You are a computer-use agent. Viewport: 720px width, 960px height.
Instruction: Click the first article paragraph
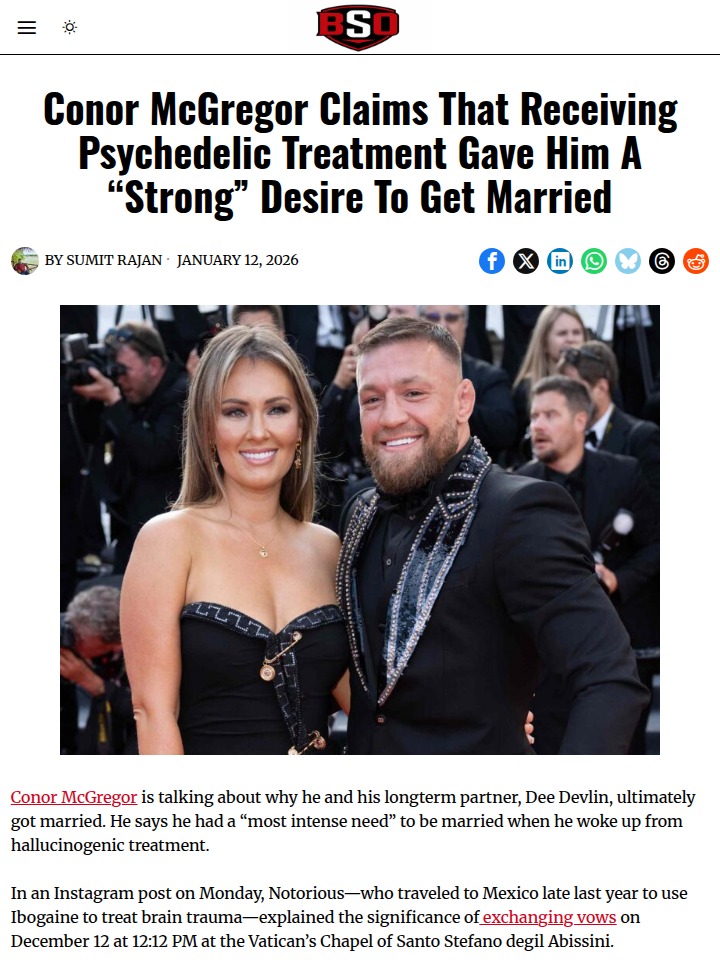click(353, 821)
